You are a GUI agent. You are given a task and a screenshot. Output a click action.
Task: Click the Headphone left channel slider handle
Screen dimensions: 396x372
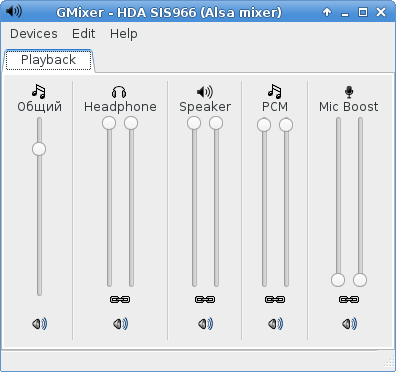(x=109, y=123)
